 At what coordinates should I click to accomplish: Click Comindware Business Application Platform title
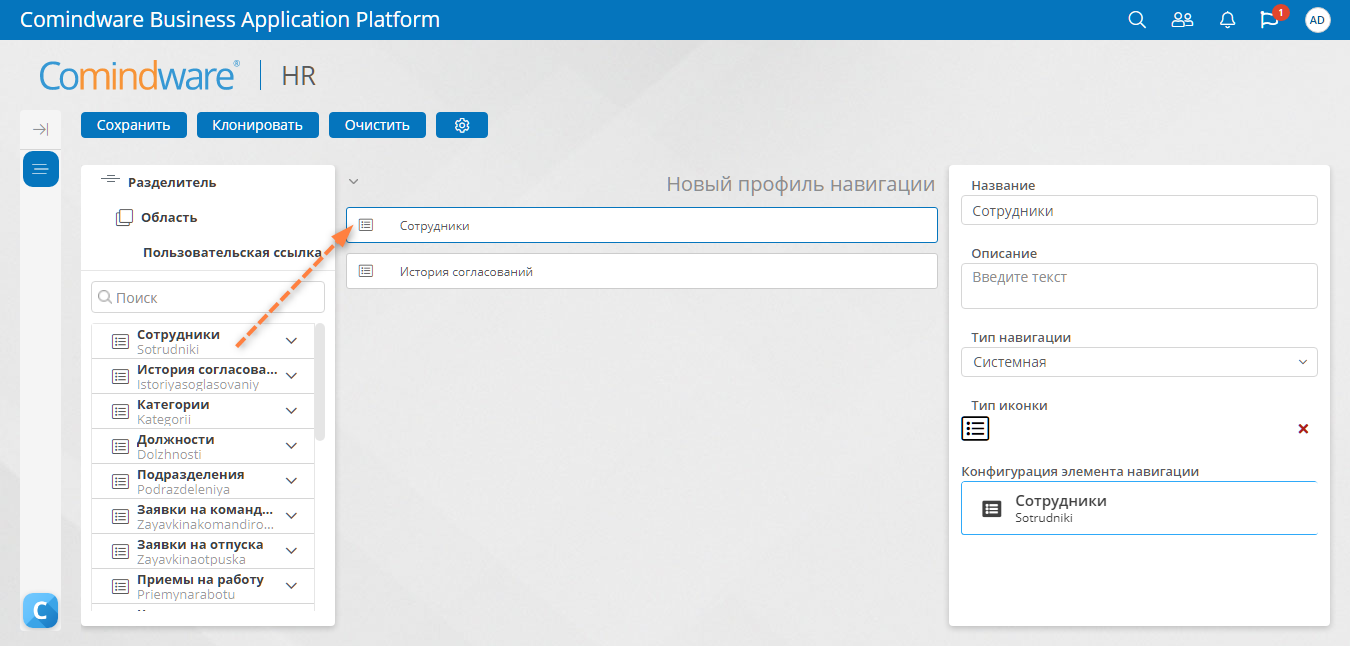(230, 20)
